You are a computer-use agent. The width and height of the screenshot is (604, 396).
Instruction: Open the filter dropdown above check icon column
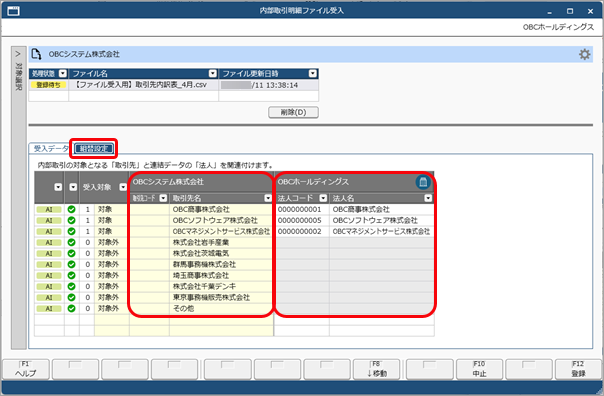73,187
